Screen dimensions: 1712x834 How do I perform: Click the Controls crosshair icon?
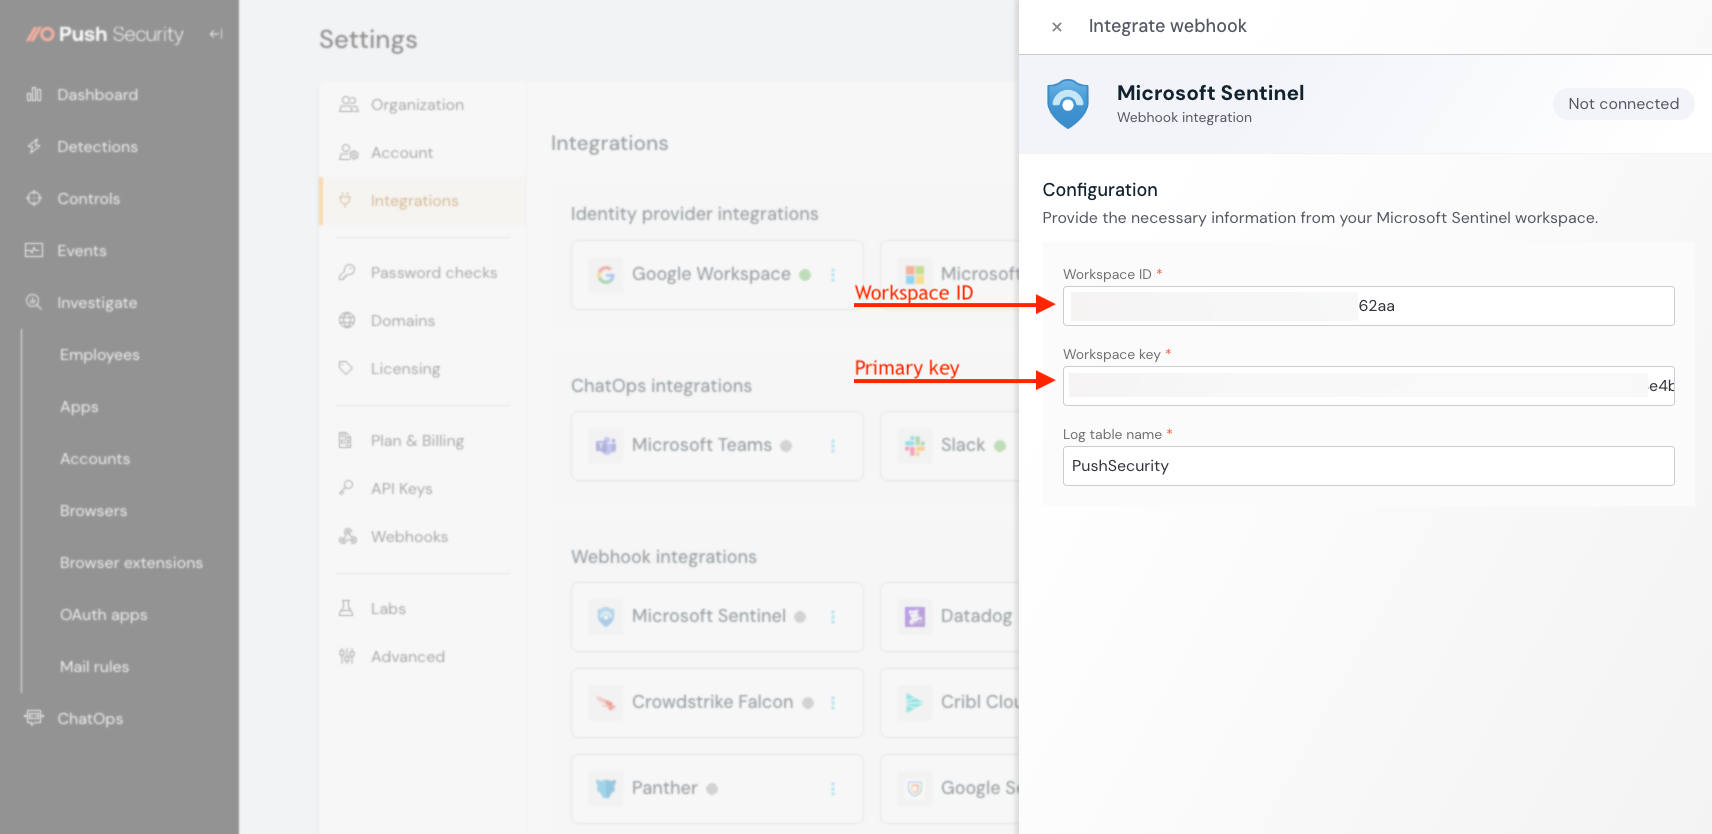[x=34, y=198]
